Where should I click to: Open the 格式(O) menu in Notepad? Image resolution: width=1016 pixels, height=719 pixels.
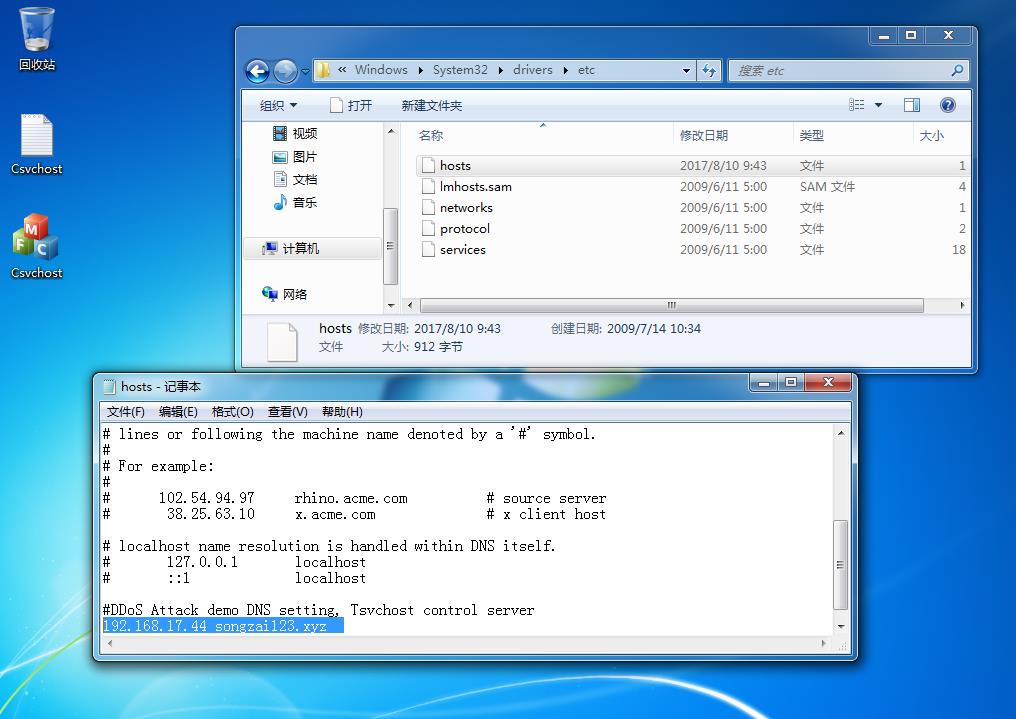232,412
